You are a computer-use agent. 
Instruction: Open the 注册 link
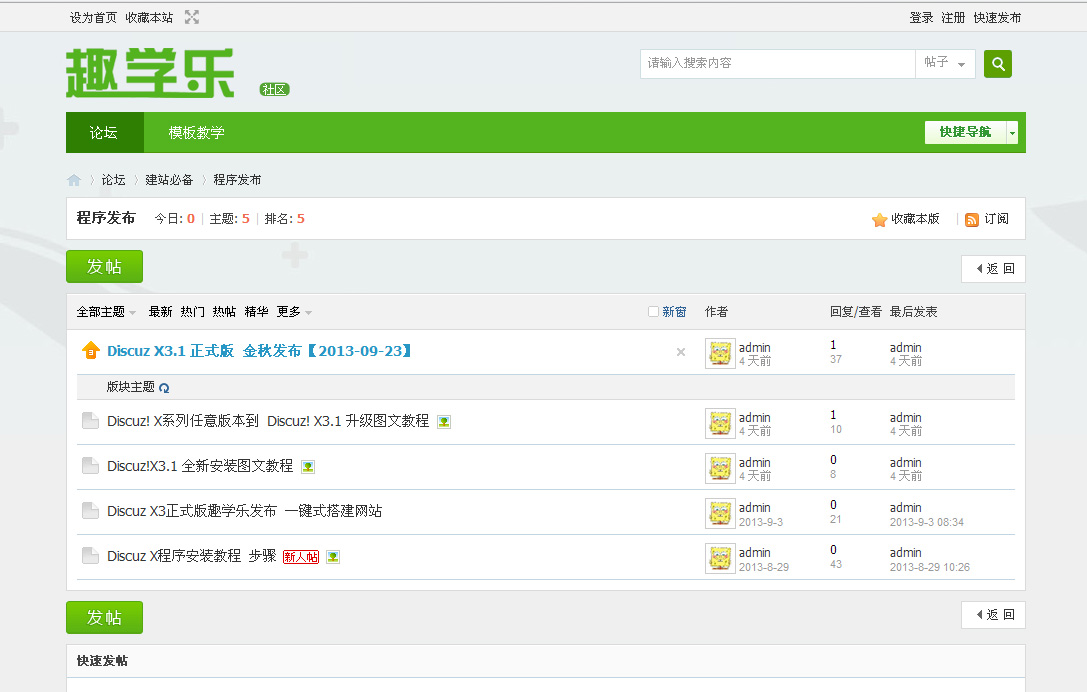coord(953,18)
